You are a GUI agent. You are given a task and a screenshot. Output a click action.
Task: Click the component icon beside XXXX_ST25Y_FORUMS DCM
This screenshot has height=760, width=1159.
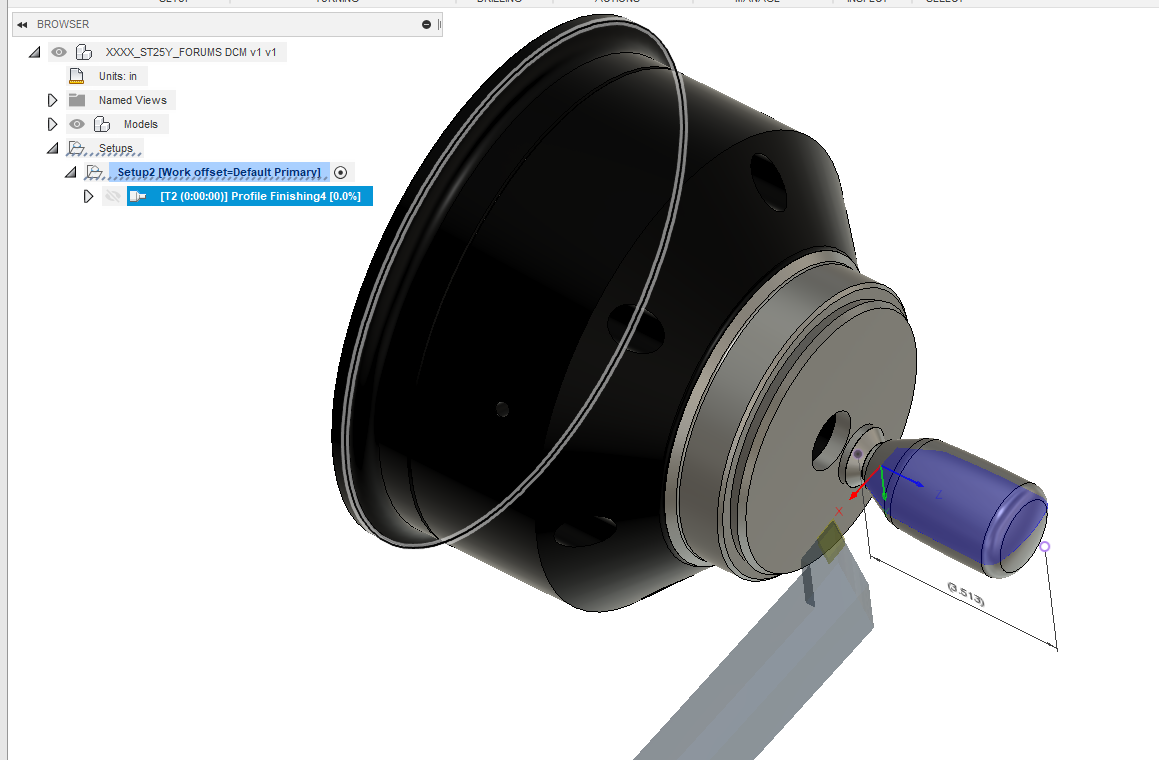(x=84, y=51)
